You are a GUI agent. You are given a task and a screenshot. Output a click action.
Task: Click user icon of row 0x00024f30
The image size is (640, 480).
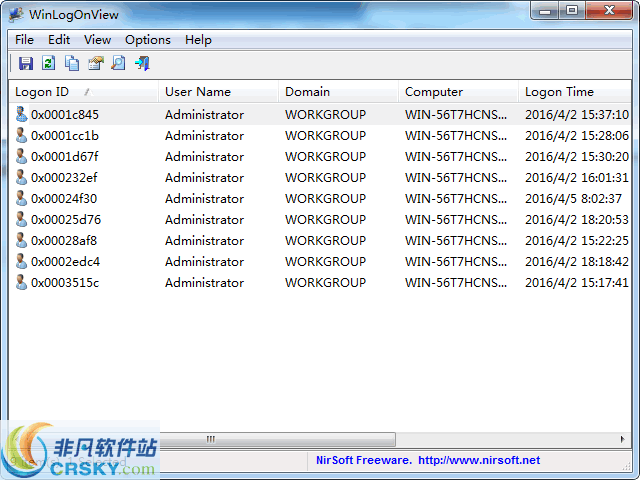point(21,198)
